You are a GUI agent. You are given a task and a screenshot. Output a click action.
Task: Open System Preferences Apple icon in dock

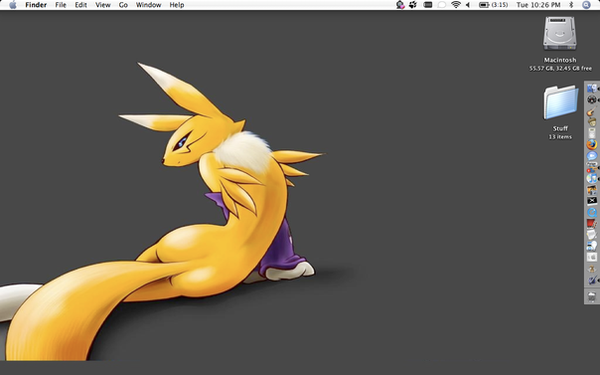tap(592, 257)
